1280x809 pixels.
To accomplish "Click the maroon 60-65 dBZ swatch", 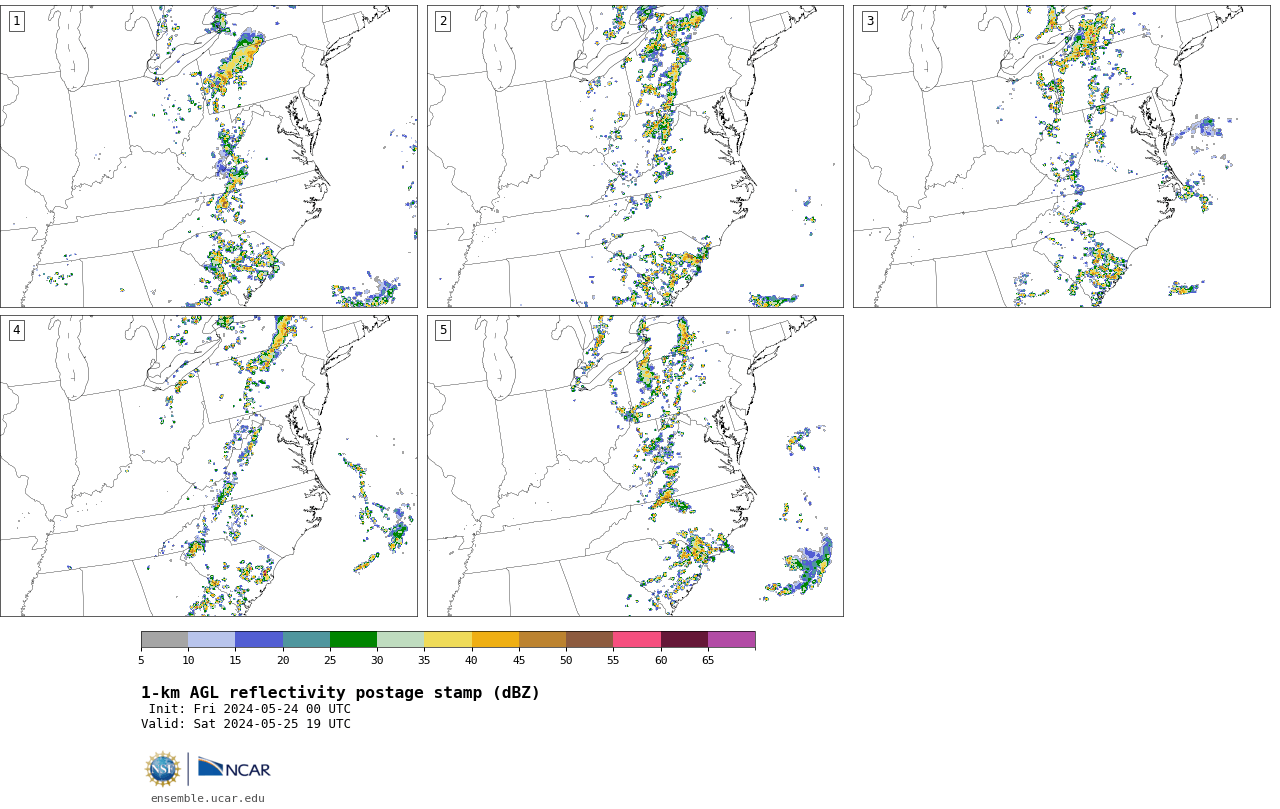I will [684, 640].
